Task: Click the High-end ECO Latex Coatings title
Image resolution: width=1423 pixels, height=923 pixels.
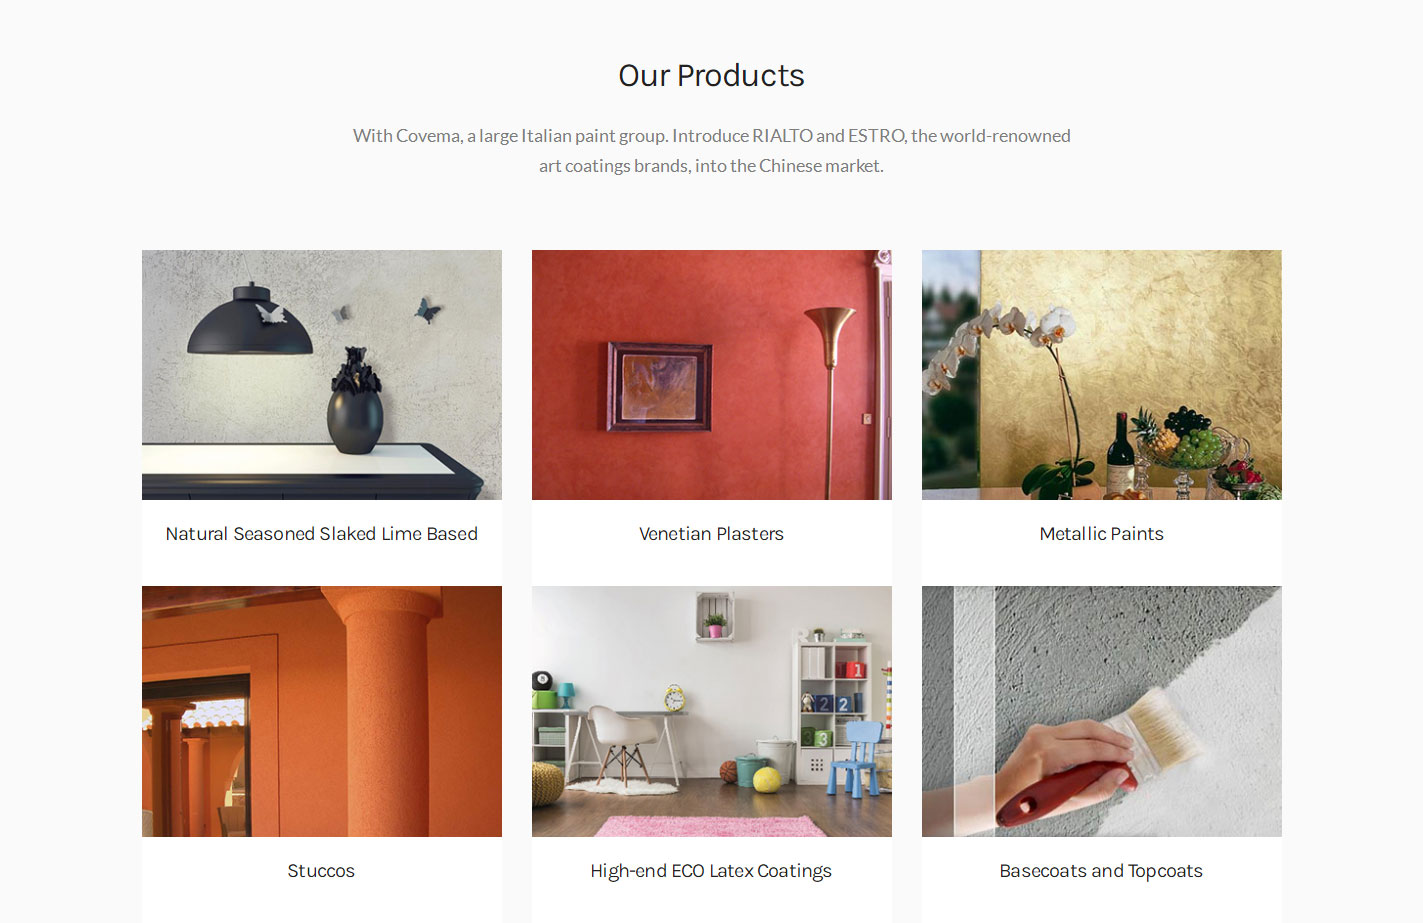Action: click(711, 871)
